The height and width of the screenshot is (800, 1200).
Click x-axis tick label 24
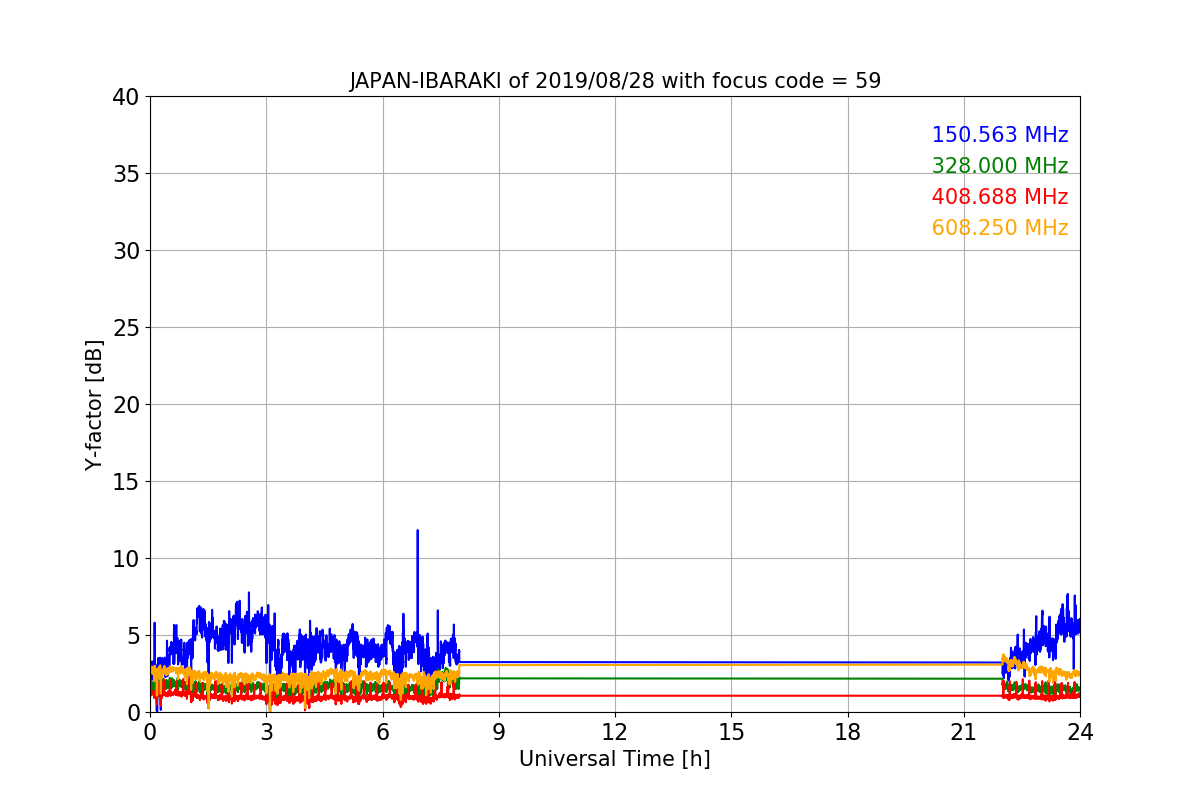coord(1080,732)
